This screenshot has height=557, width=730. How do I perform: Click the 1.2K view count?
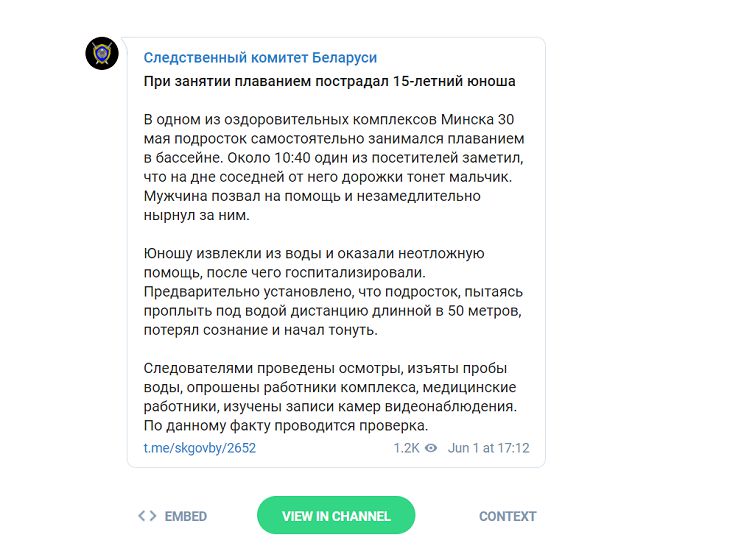click(406, 448)
